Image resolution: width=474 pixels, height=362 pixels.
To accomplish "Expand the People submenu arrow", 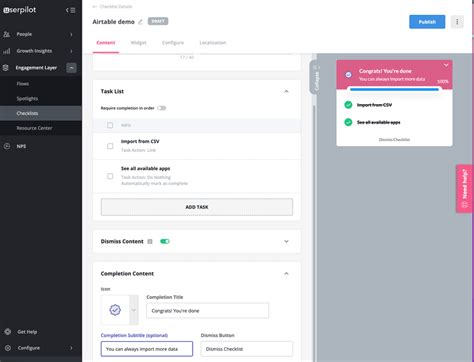I will click(71, 34).
